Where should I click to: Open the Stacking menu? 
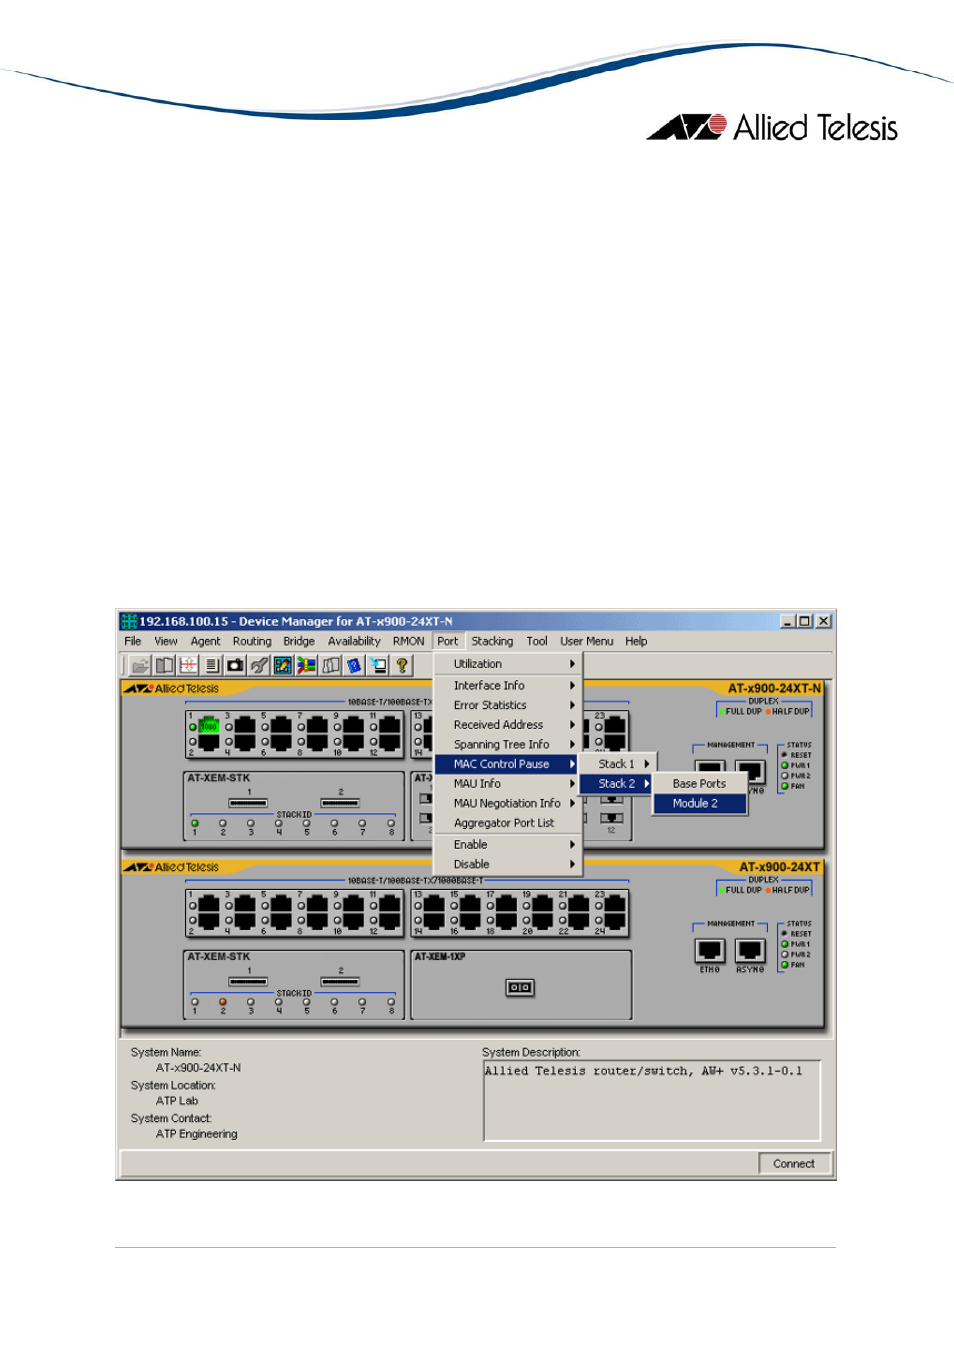[492, 641]
